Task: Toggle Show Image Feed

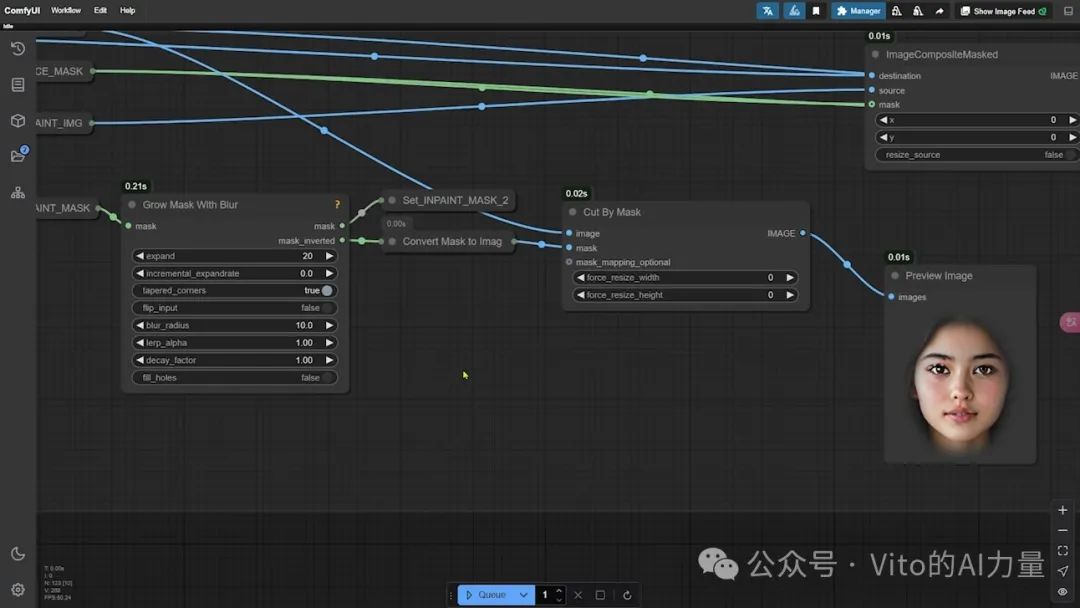Action: 1004,11
